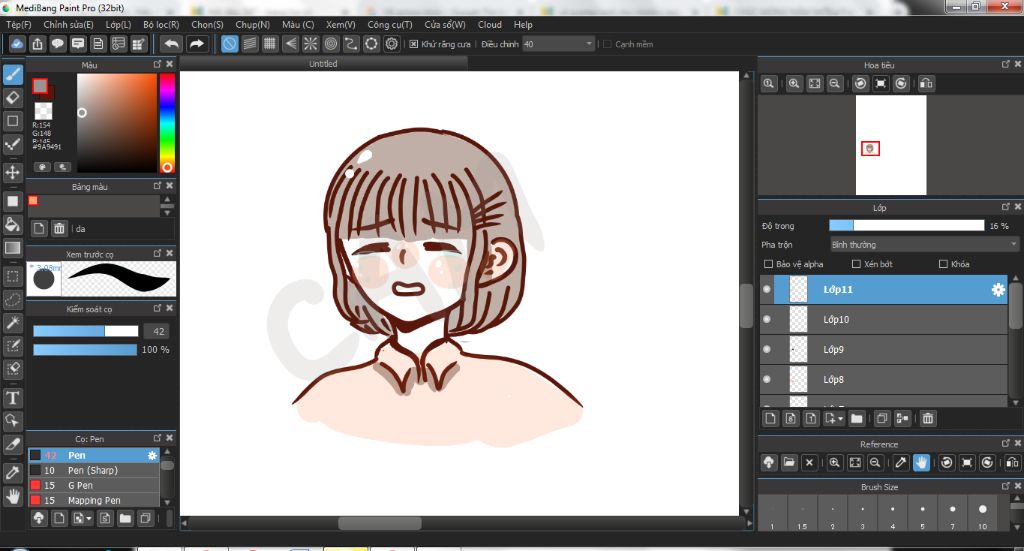Click the hue spectrum bar

click(x=167, y=123)
